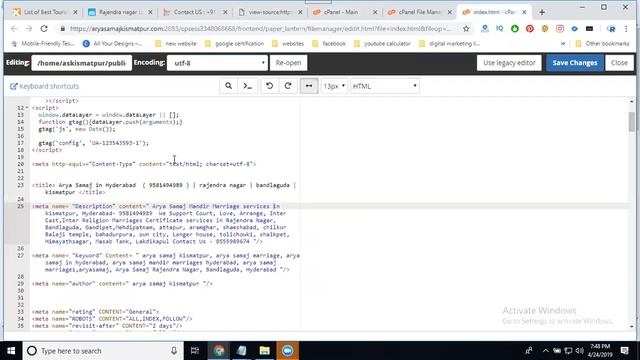640x360 pixels.
Task: Collapse the script block on line 12
Action: pos(27,108)
